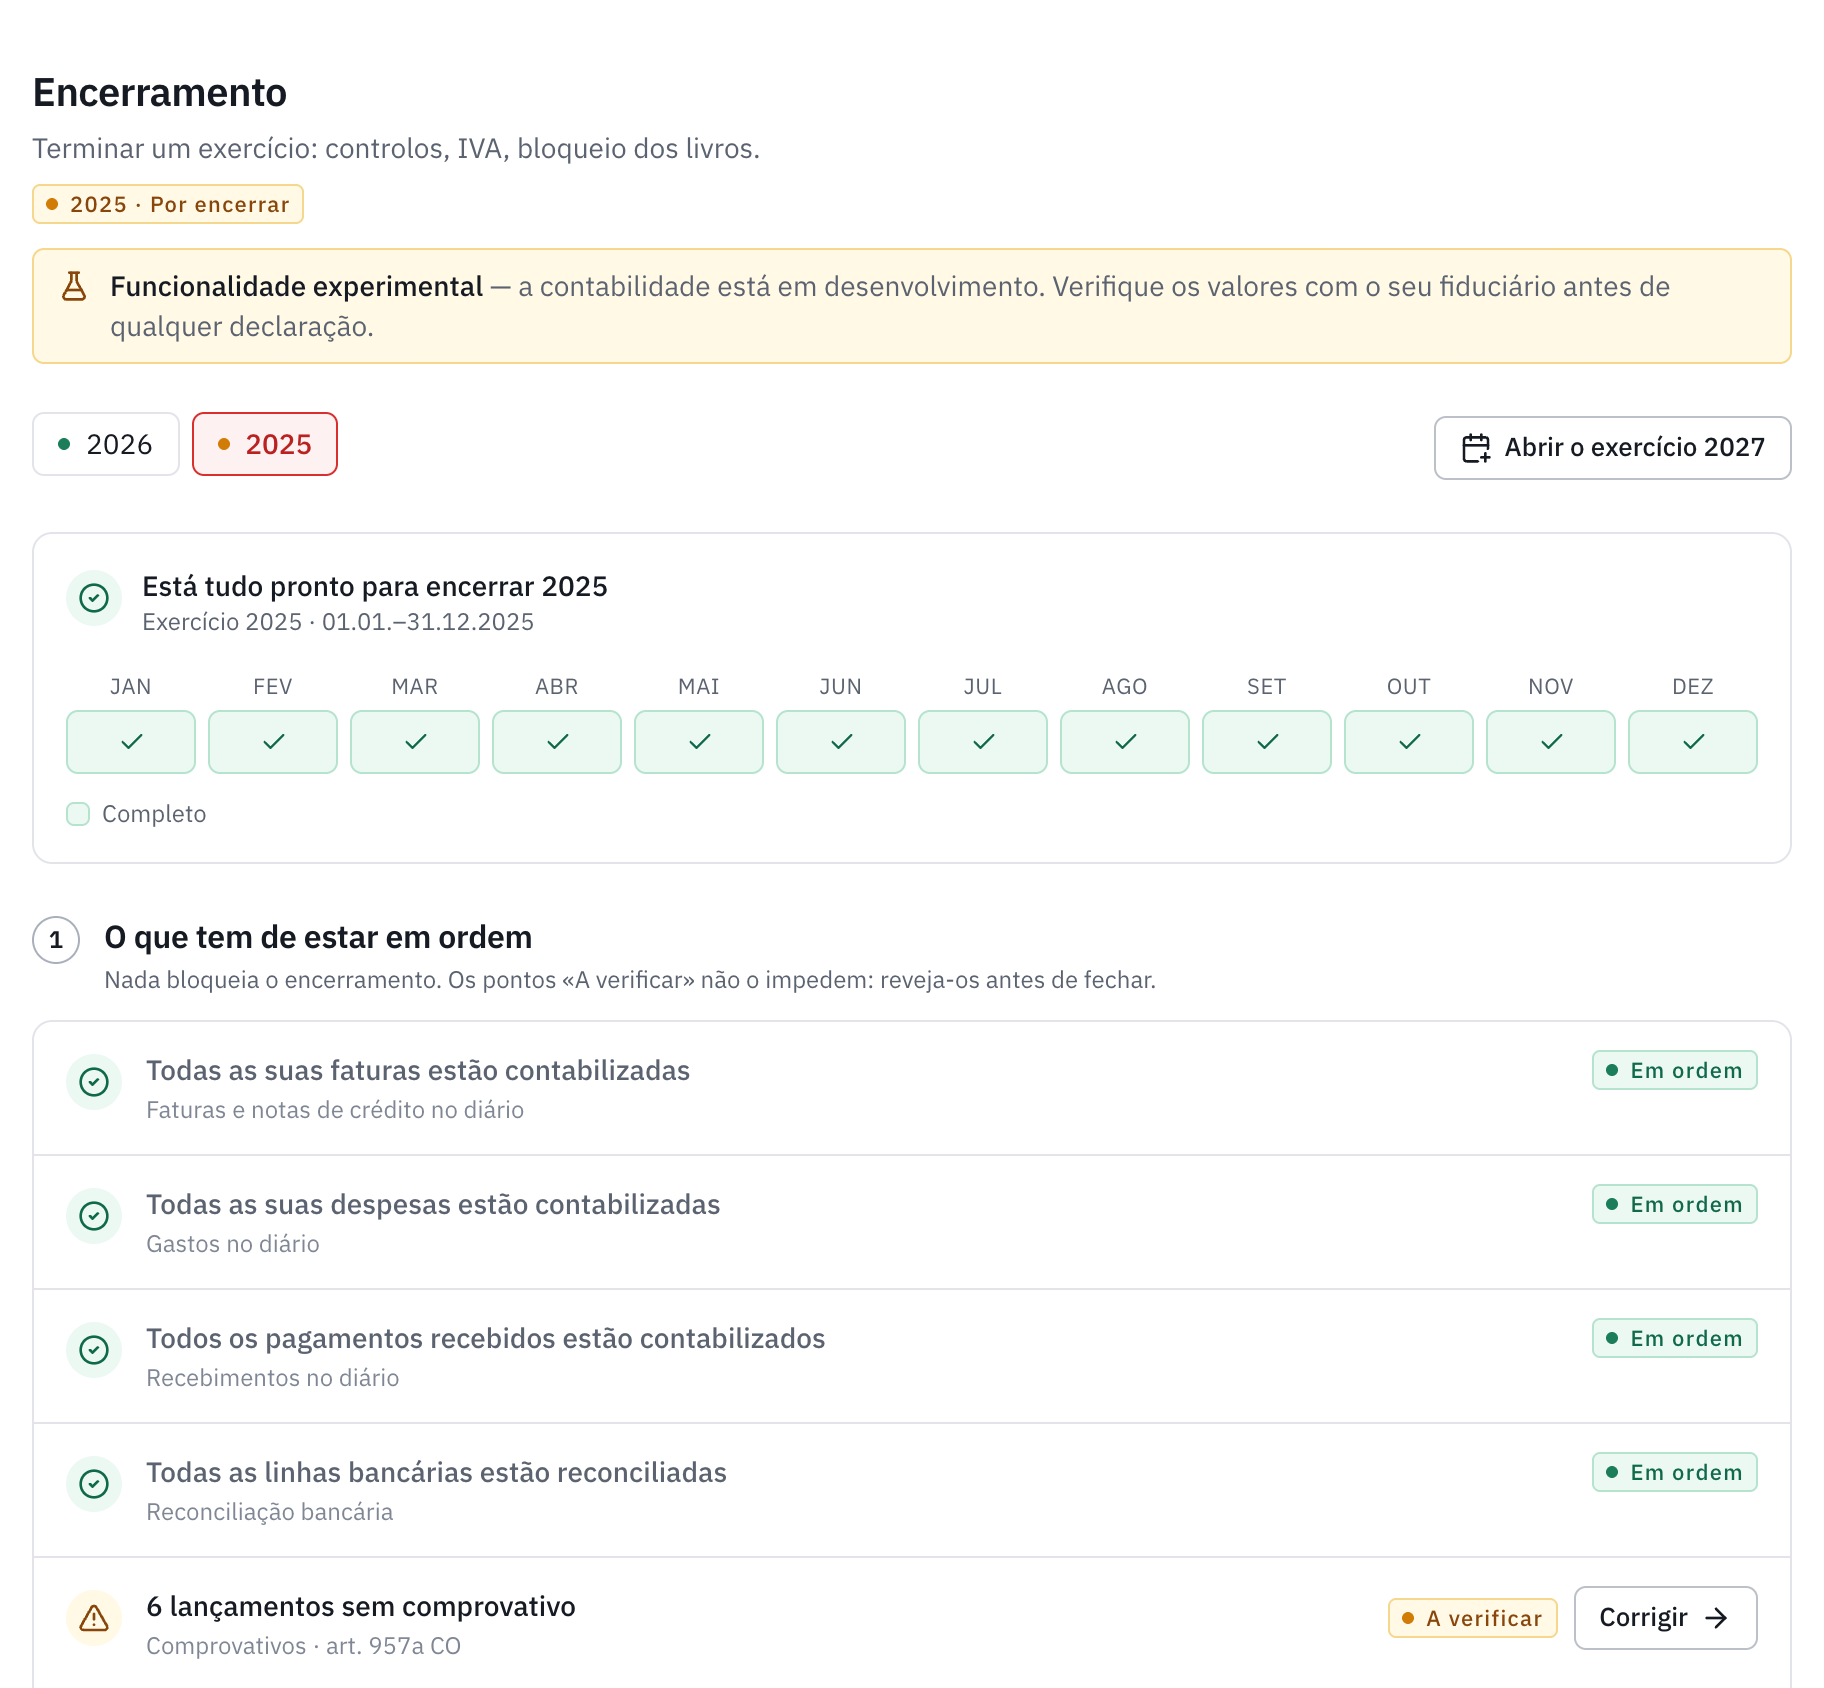1824x1688 pixels.
Task: Click the check icon beside linhas bancárias reconciliadas
Action: tap(94, 1484)
